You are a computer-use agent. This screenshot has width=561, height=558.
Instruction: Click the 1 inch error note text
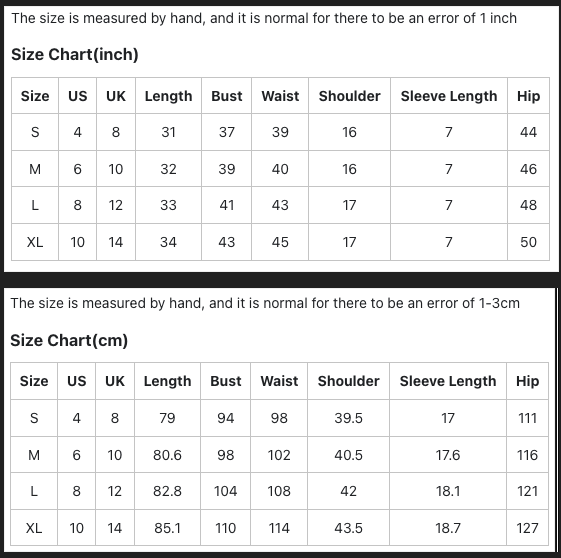(264, 18)
